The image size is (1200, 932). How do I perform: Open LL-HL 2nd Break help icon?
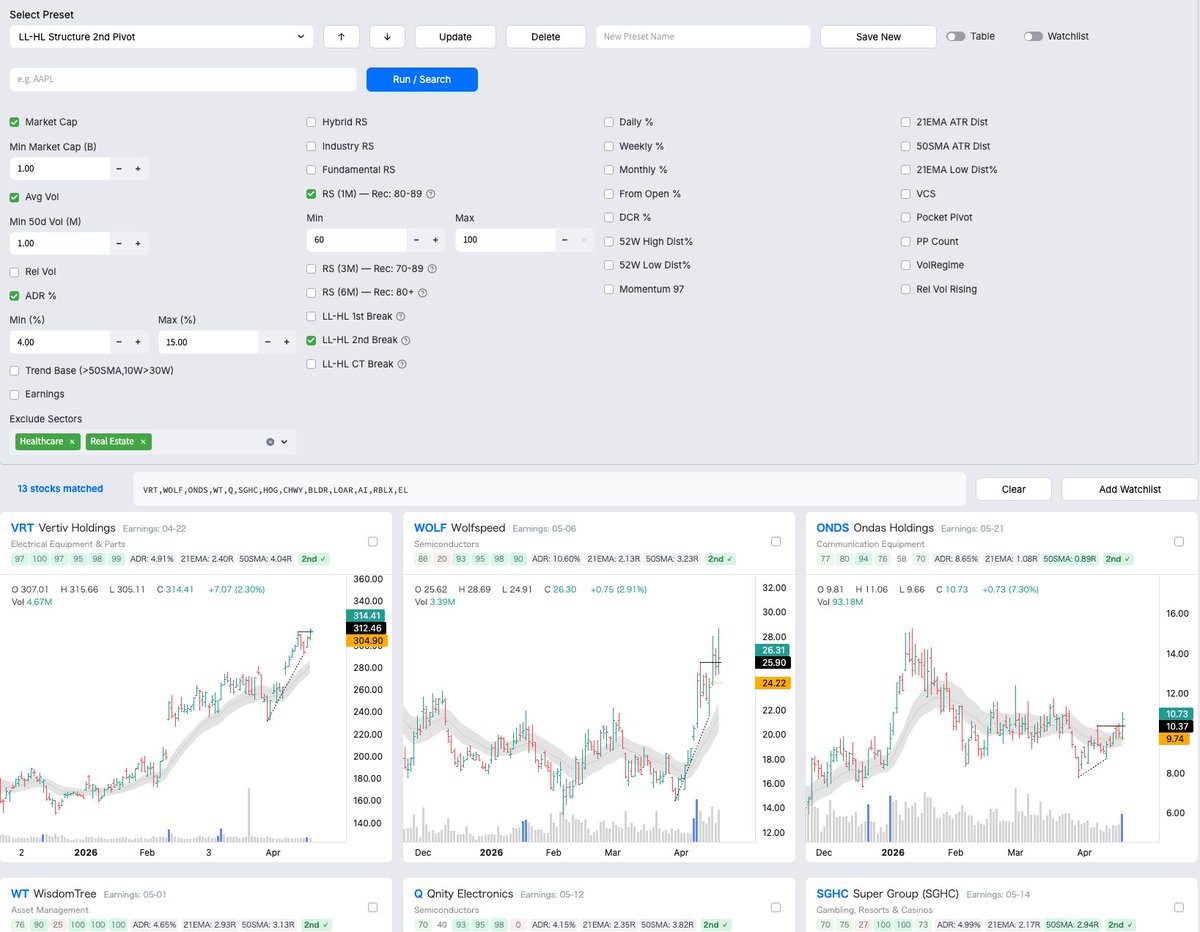(x=406, y=340)
